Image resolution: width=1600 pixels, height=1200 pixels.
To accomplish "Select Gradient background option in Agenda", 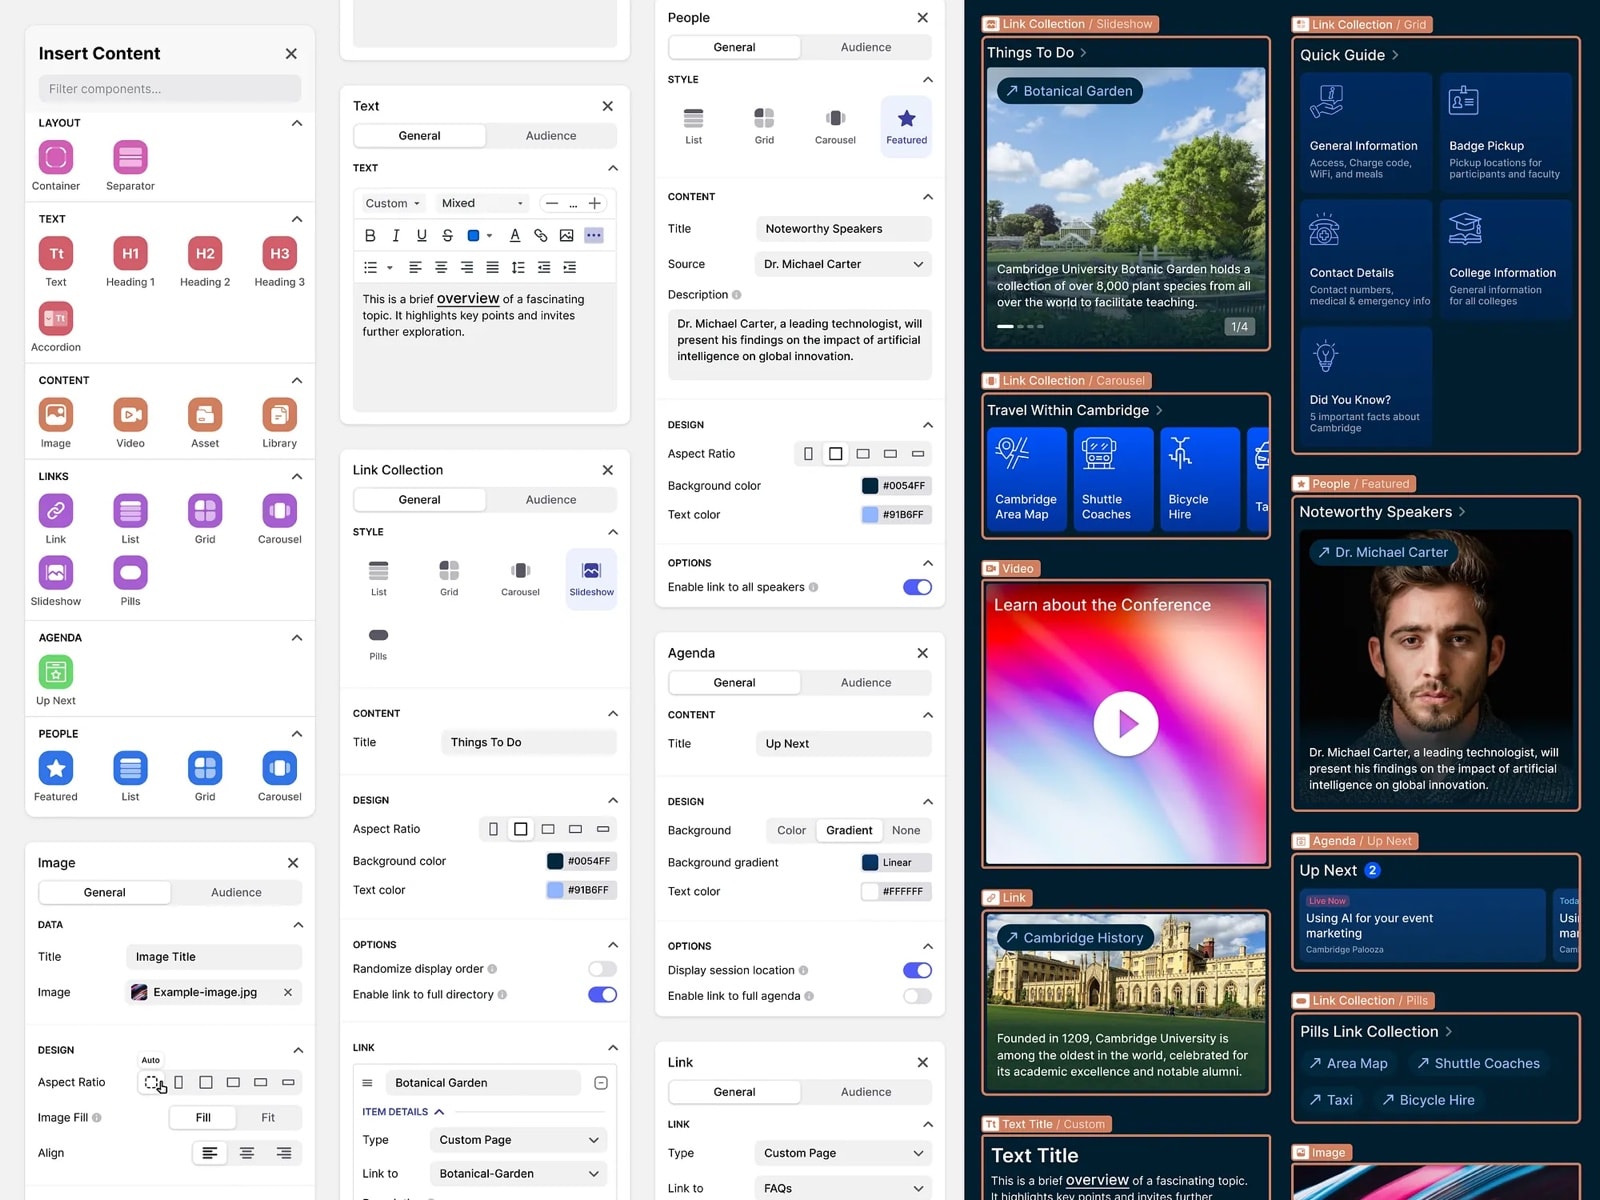I will click(849, 830).
